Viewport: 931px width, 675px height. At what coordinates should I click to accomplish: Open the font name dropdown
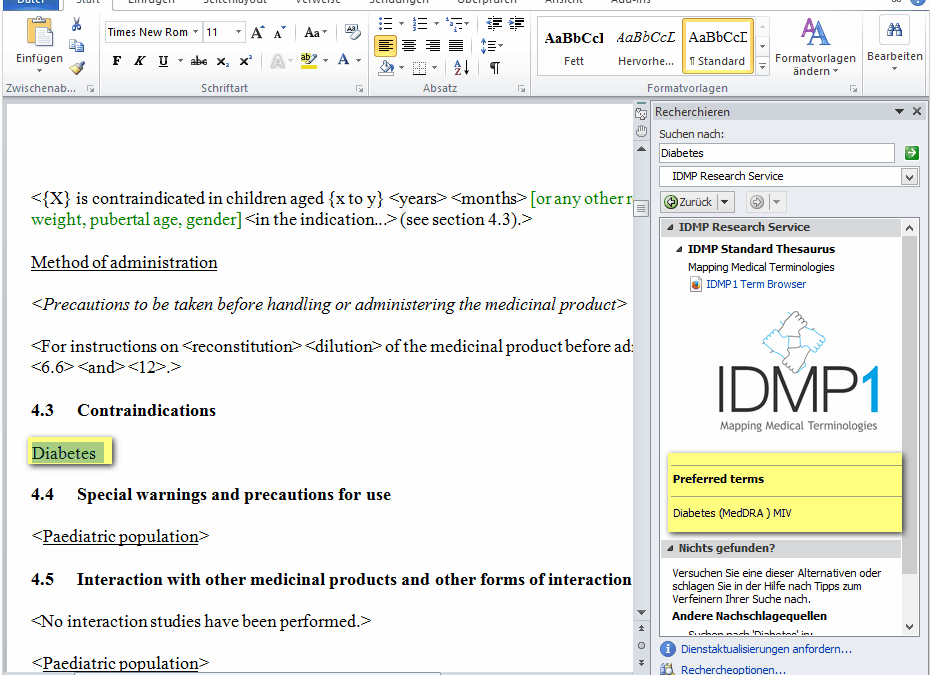[x=195, y=32]
